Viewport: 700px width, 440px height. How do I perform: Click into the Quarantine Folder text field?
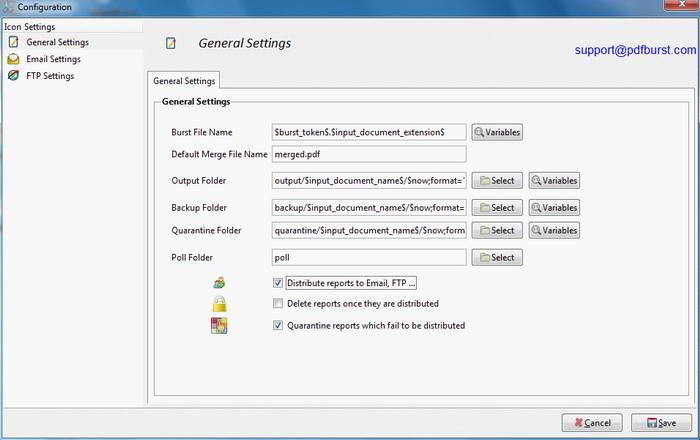(x=369, y=230)
